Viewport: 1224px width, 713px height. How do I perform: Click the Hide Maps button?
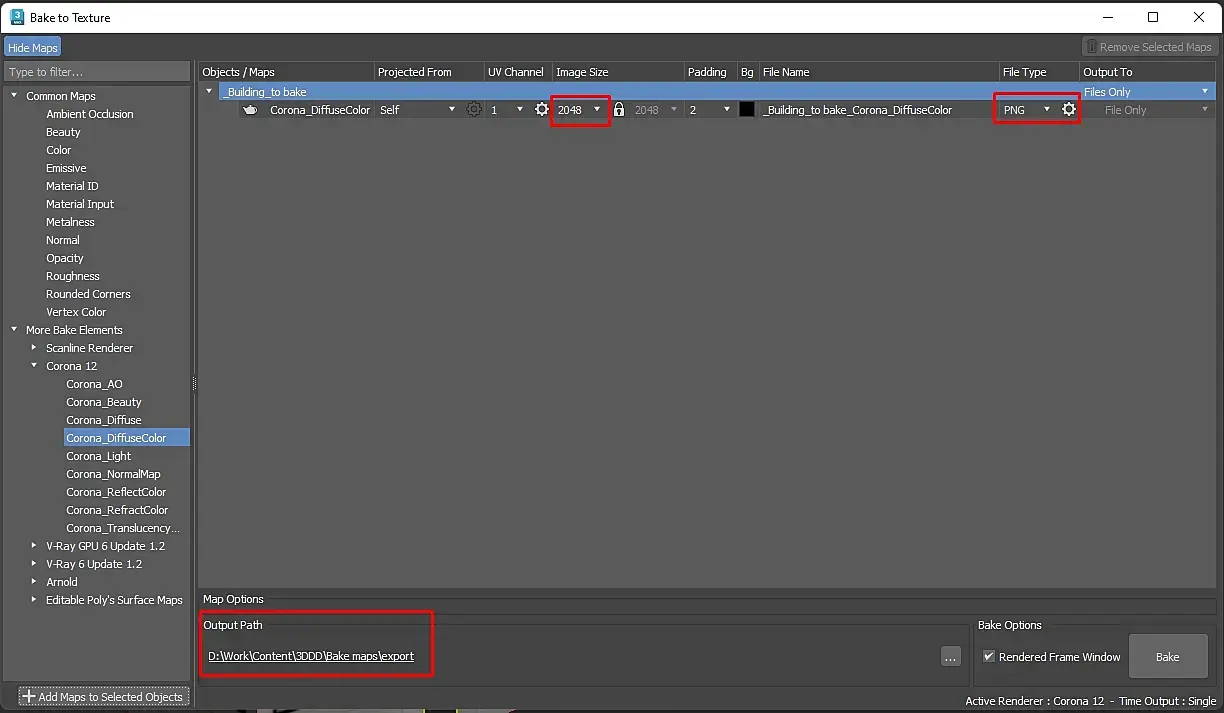coord(33,47)
